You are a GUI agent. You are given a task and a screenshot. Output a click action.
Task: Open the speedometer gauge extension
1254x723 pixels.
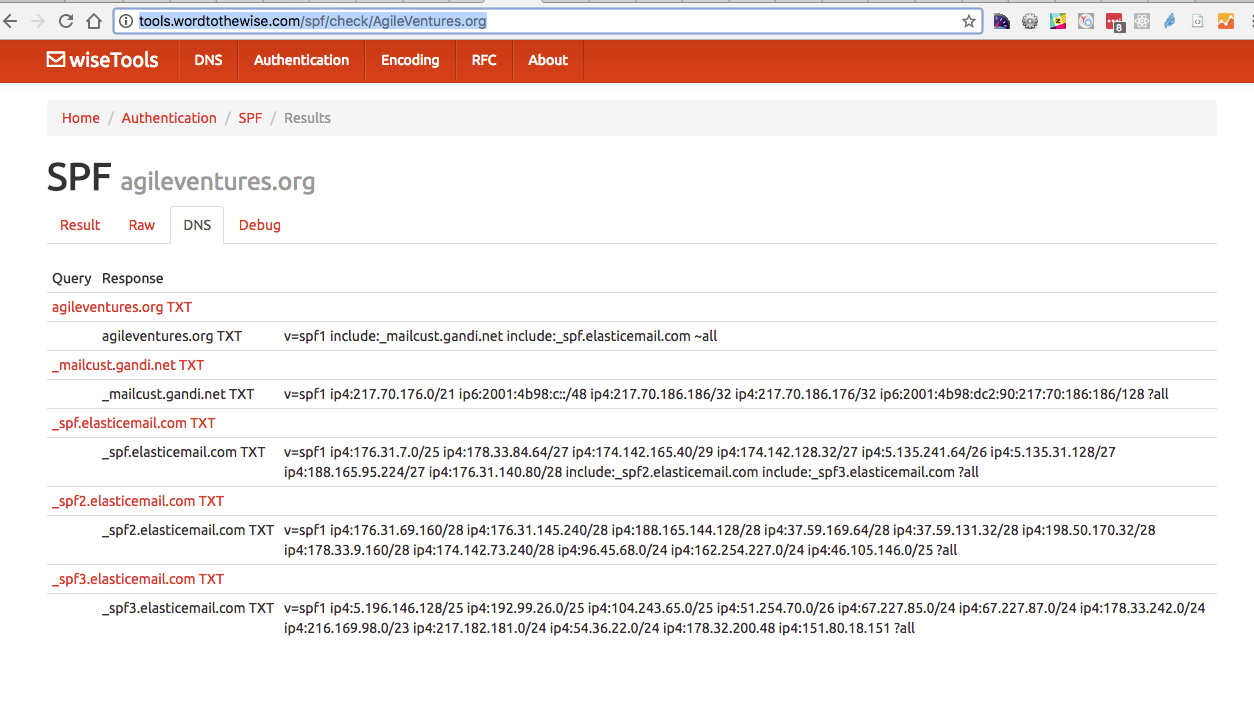tap(1002, 21)
